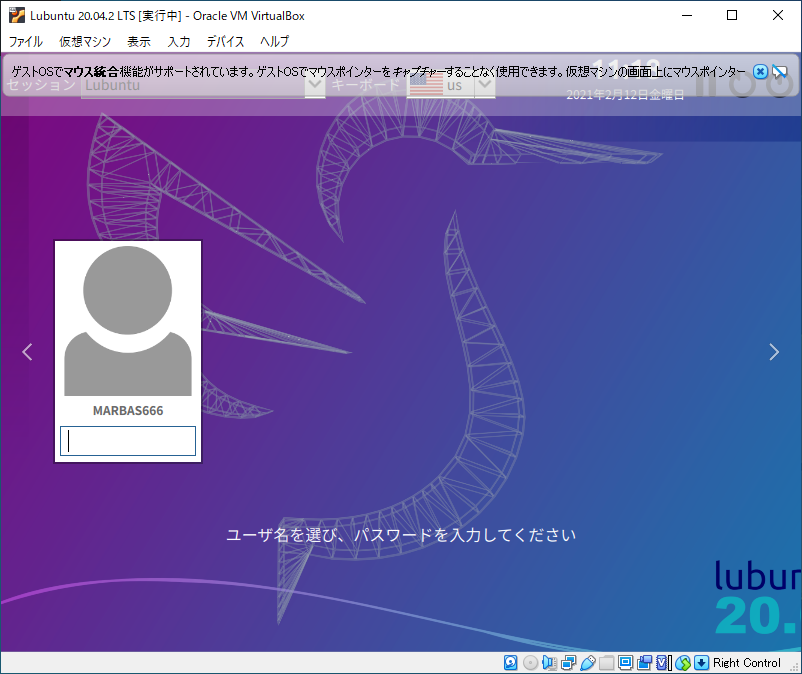Click the VirtualBox icon in title bar
This screenshot has width=802, height=674.
click(x=16, y=15)
